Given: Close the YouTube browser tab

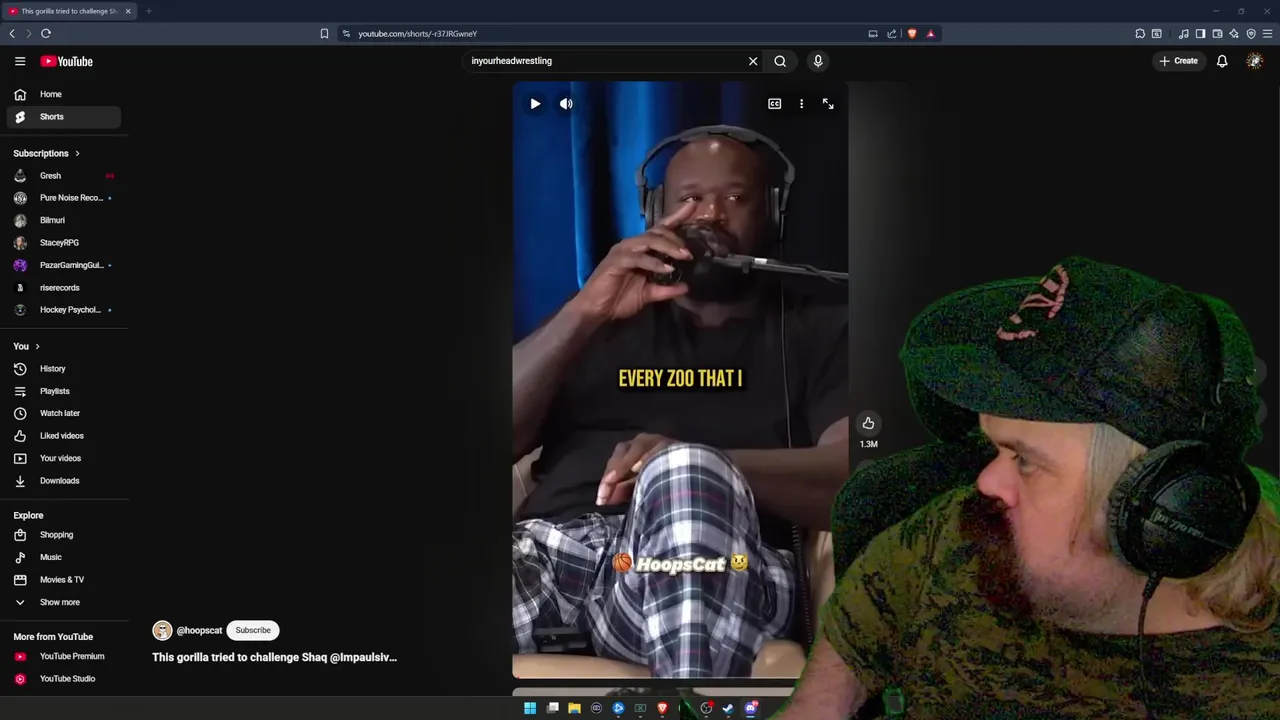Looking at the screenshot, I should (x=128, y=11).
